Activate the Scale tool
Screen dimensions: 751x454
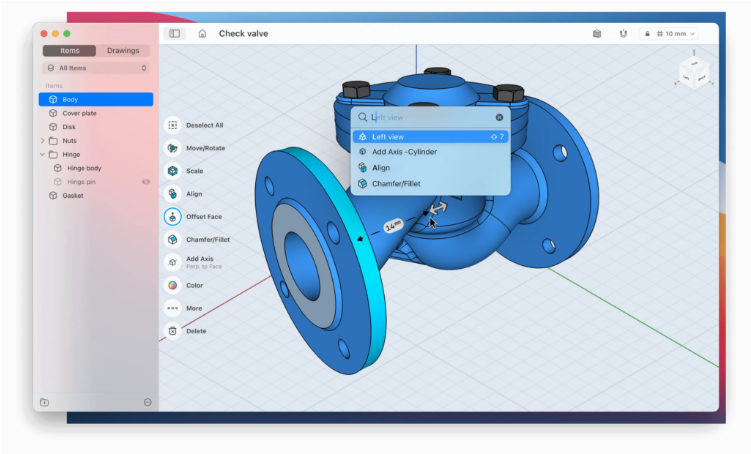click(x=173, y=171)
